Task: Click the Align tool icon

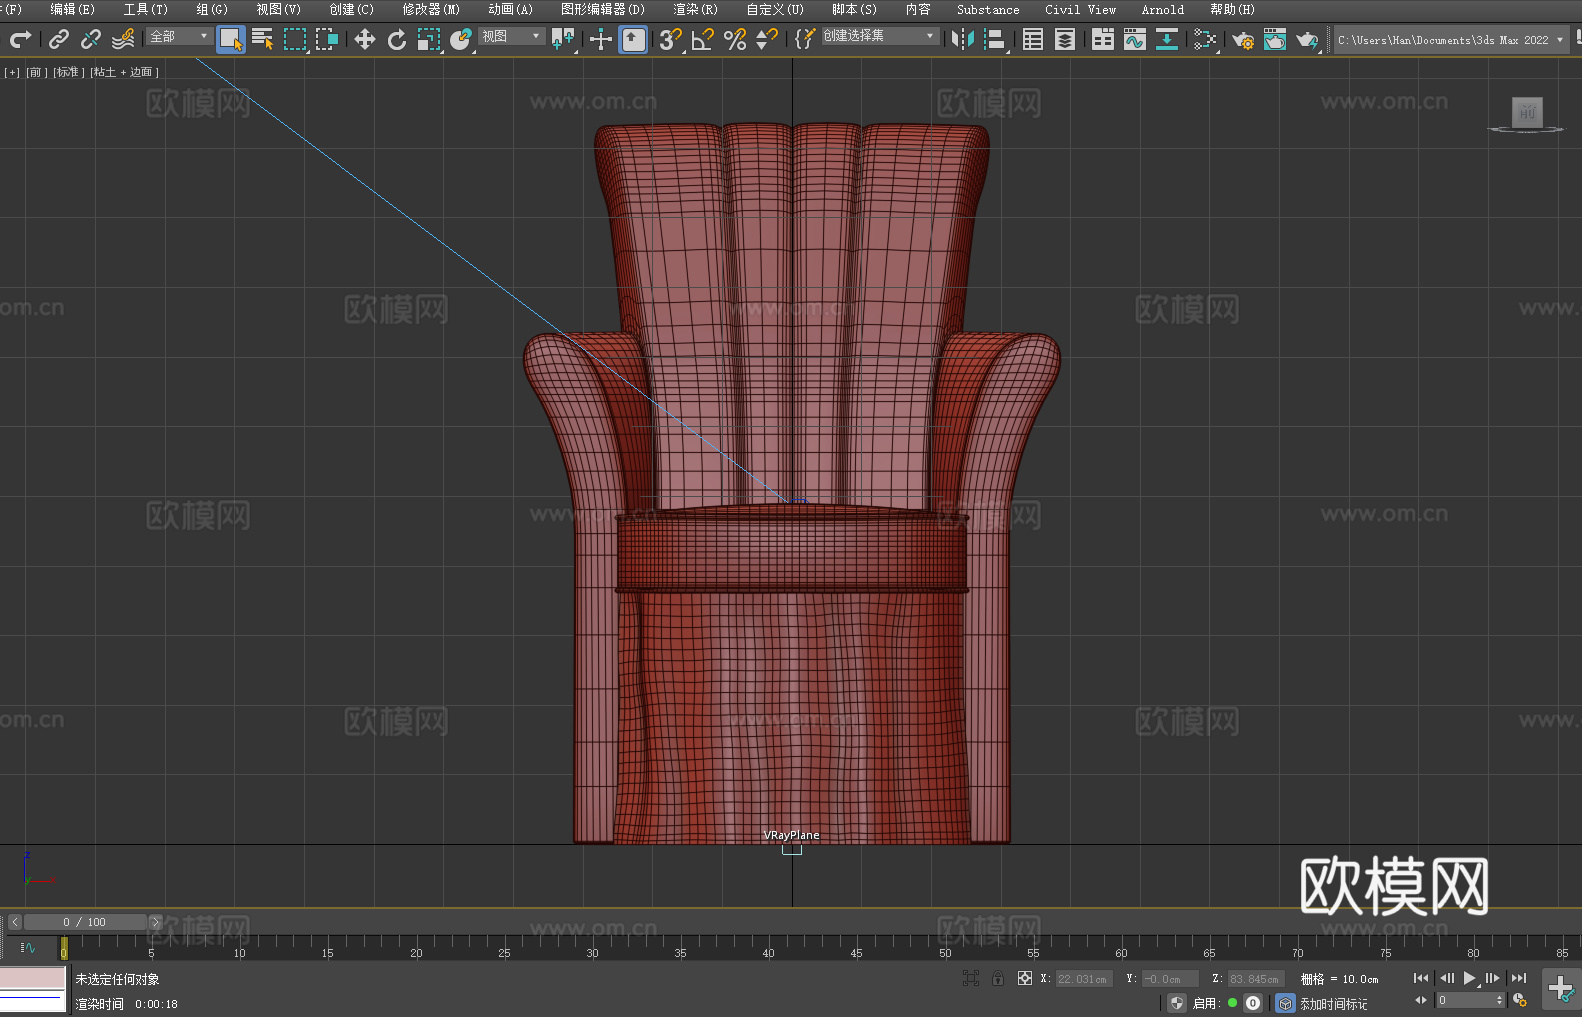Action: (995, 39)
